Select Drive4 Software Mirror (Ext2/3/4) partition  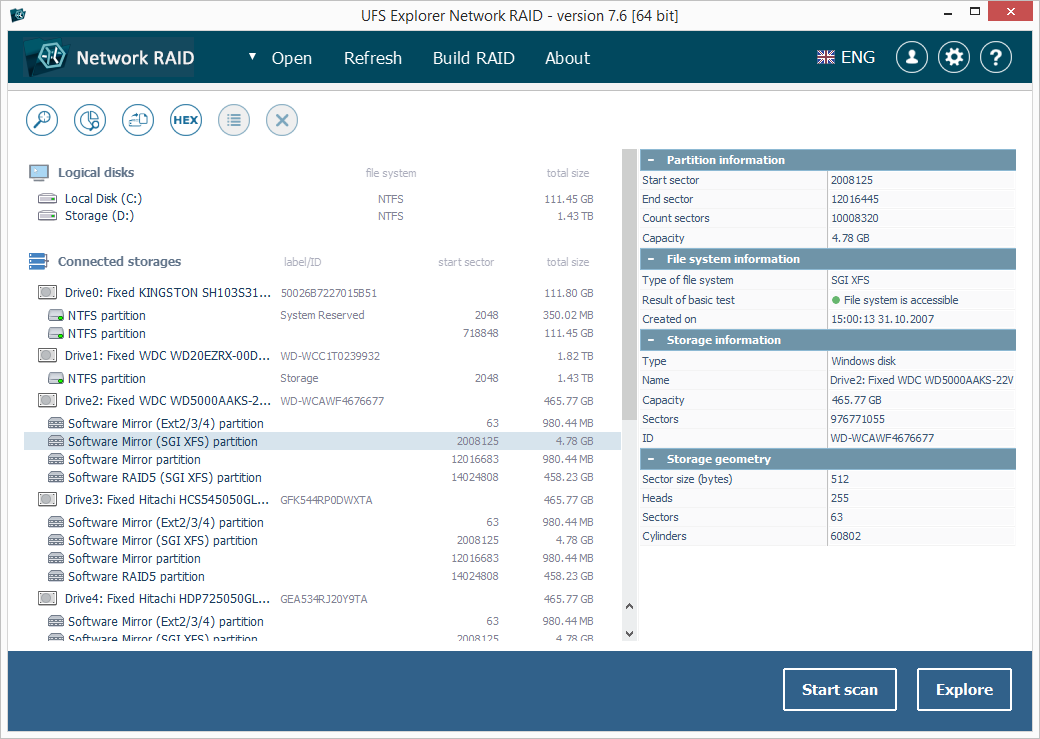(x=322, y=621)
